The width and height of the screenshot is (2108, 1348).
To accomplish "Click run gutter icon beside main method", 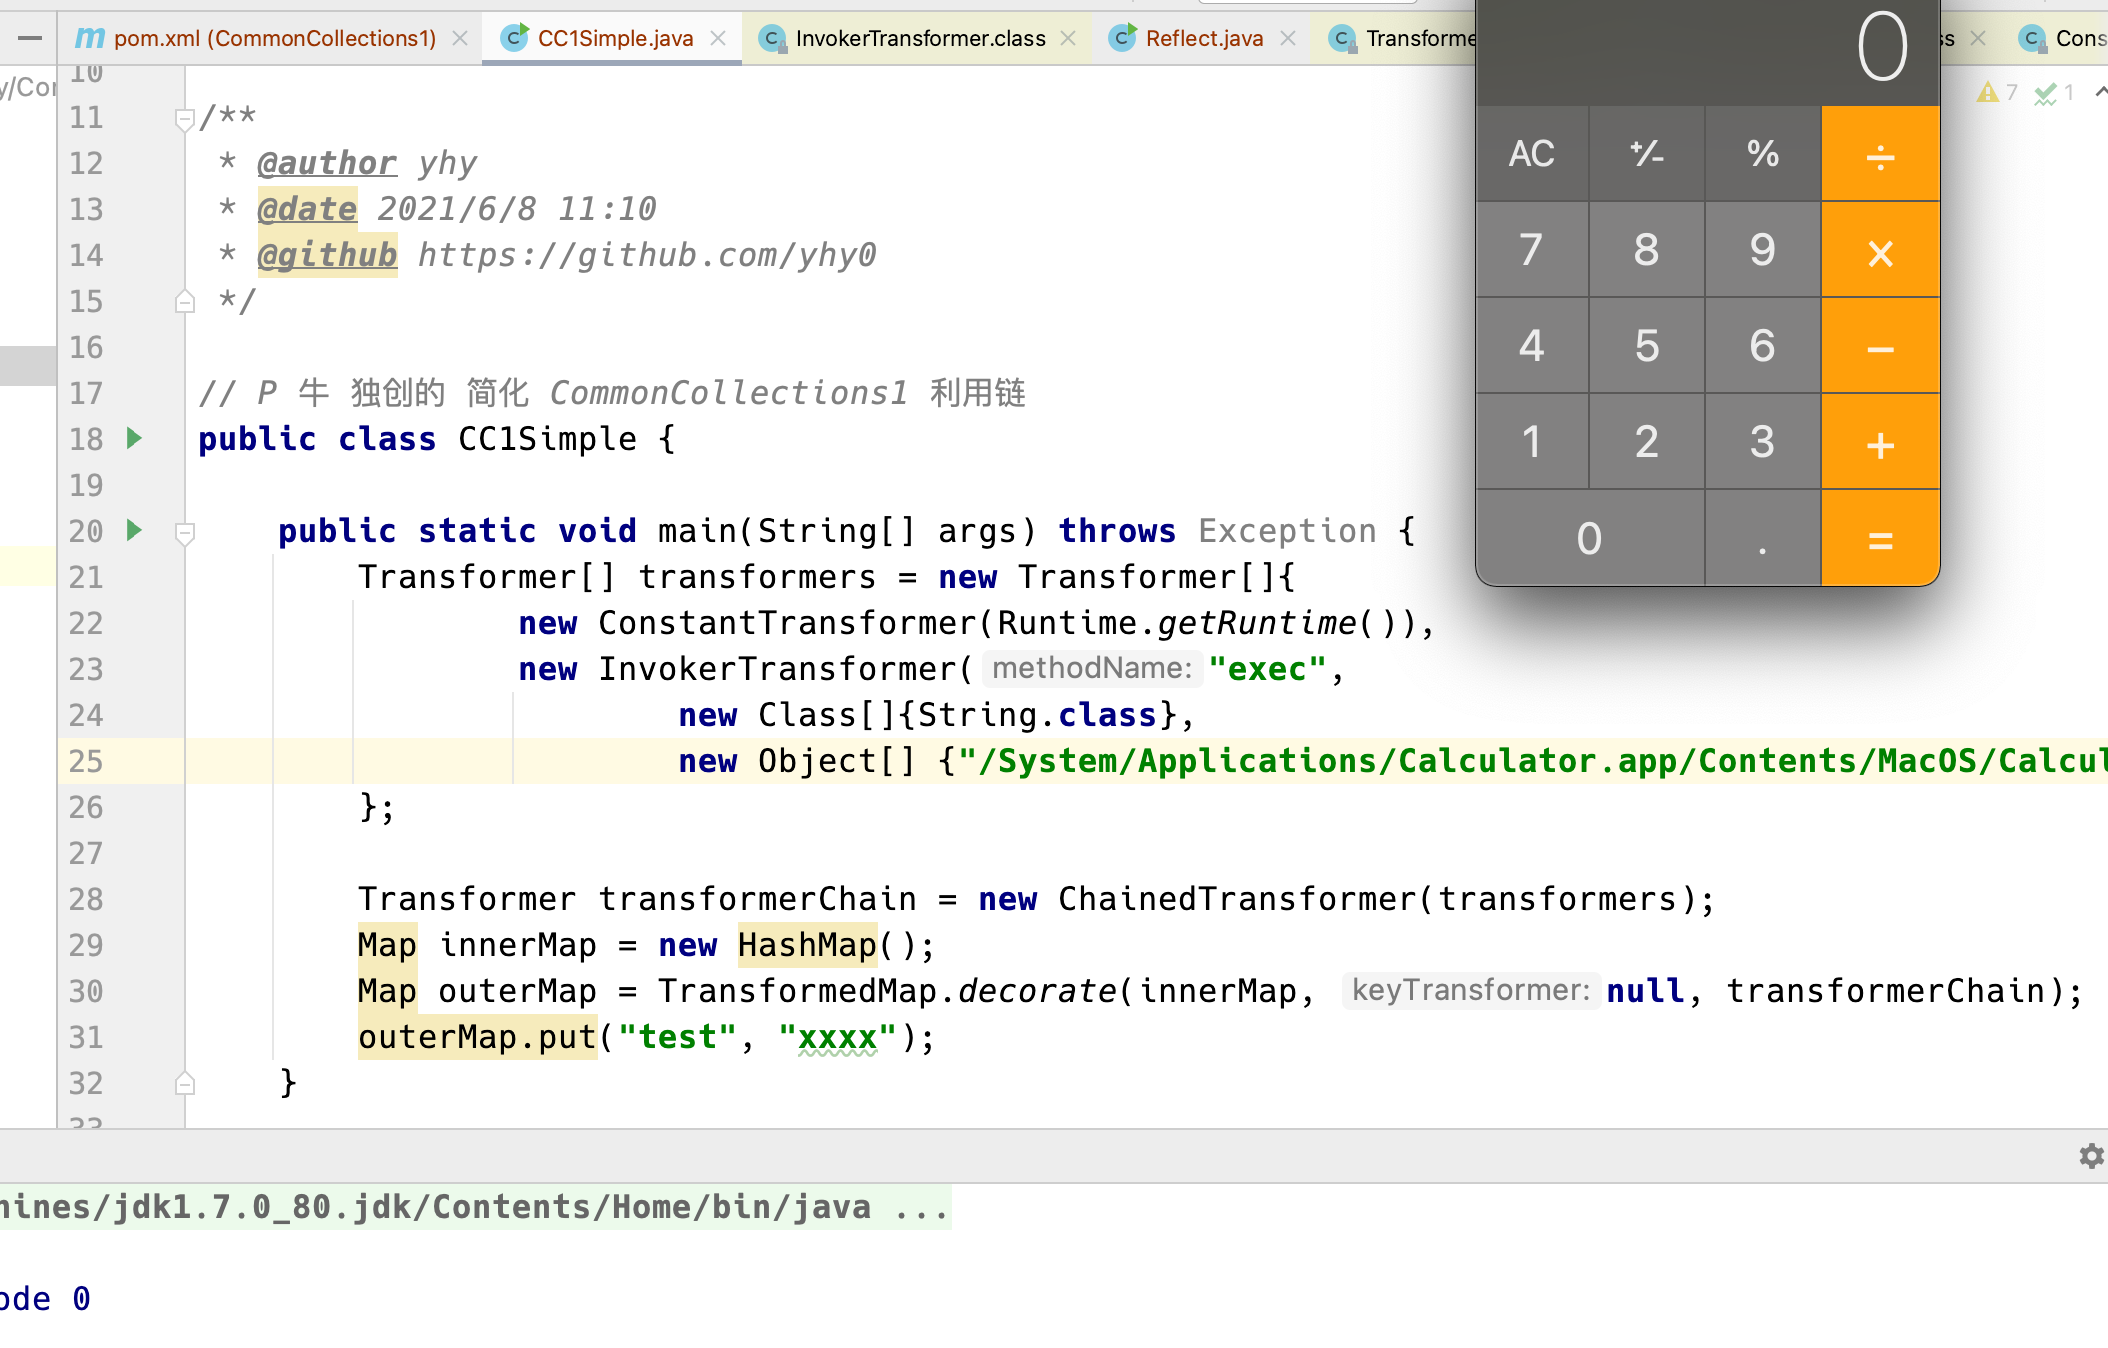I will tap(134, 530).
